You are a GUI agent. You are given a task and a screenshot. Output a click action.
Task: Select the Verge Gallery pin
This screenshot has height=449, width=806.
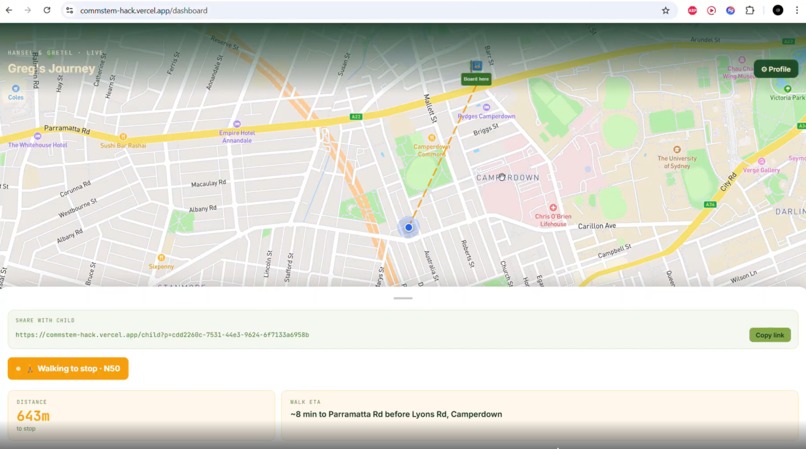pos(761,161)
